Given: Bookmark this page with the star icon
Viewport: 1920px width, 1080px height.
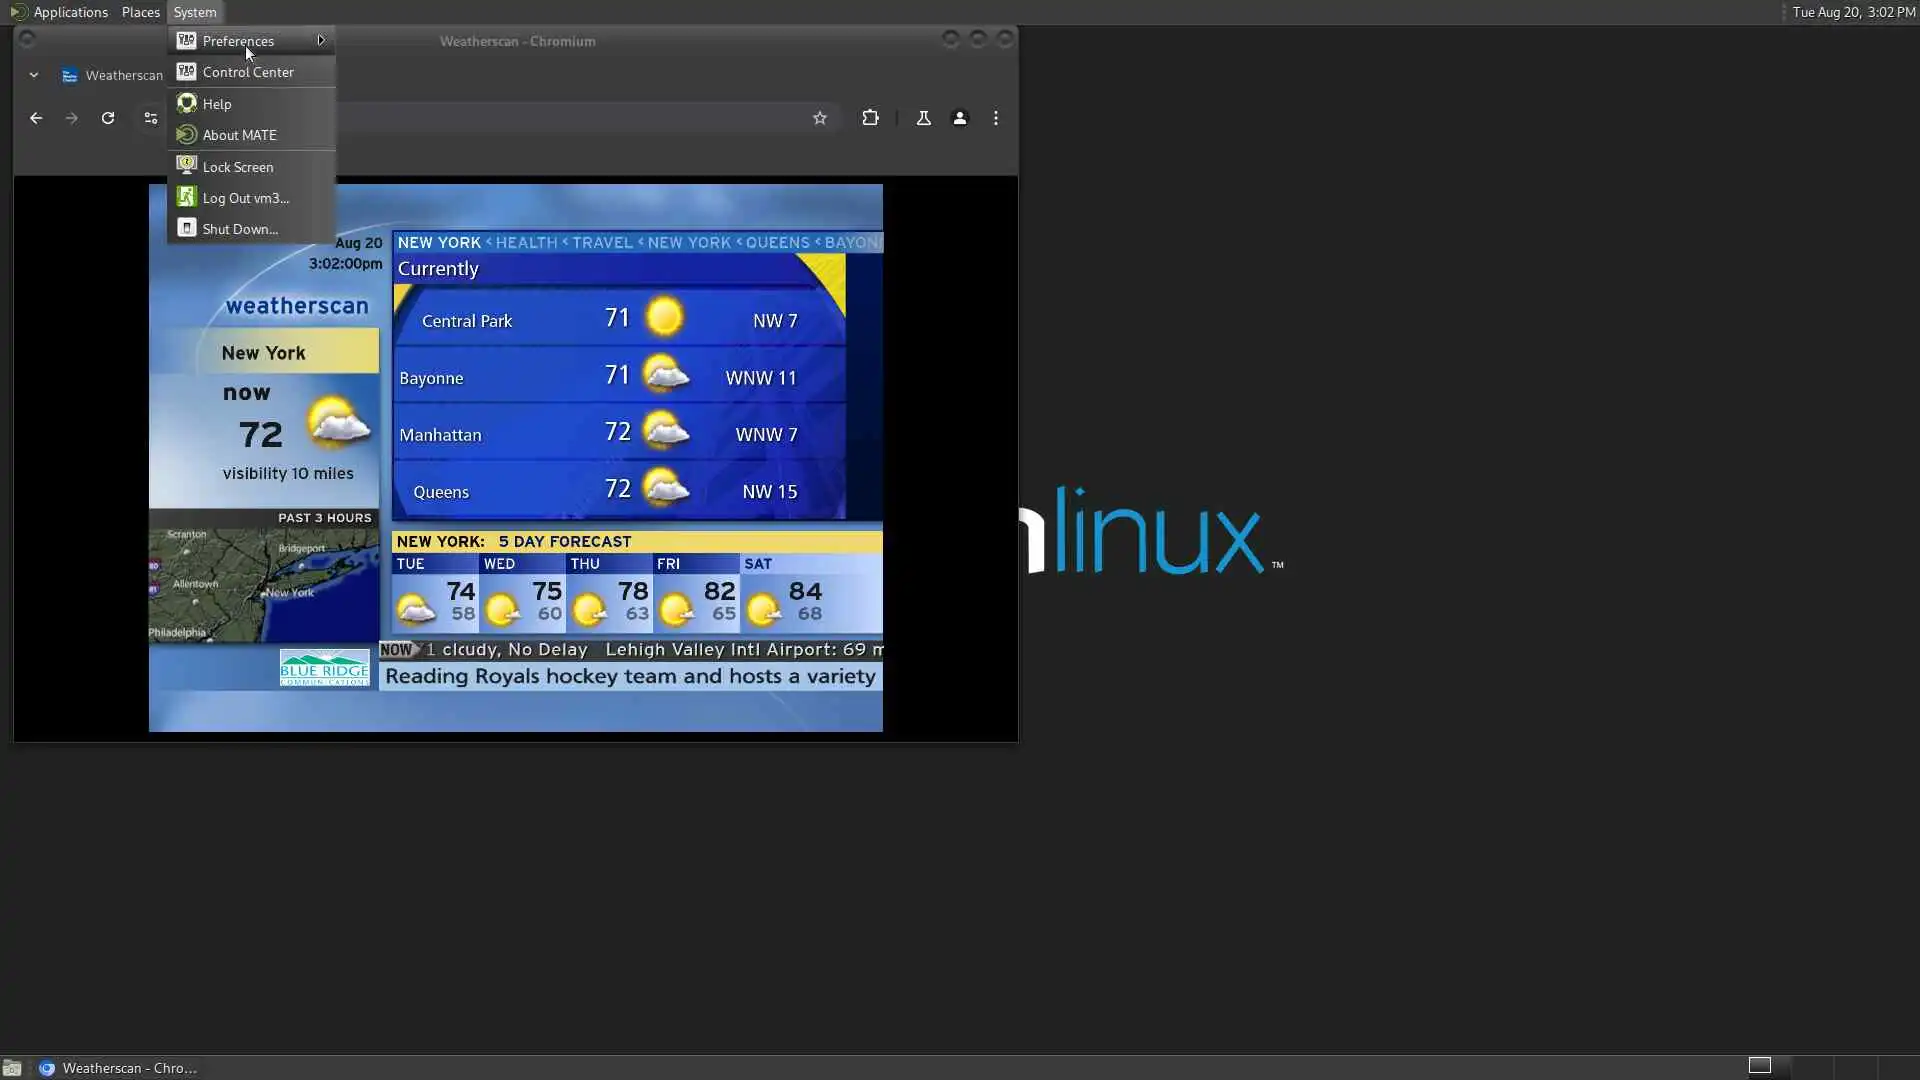Looking at the screenshot, I should click(x=820, y=118).
